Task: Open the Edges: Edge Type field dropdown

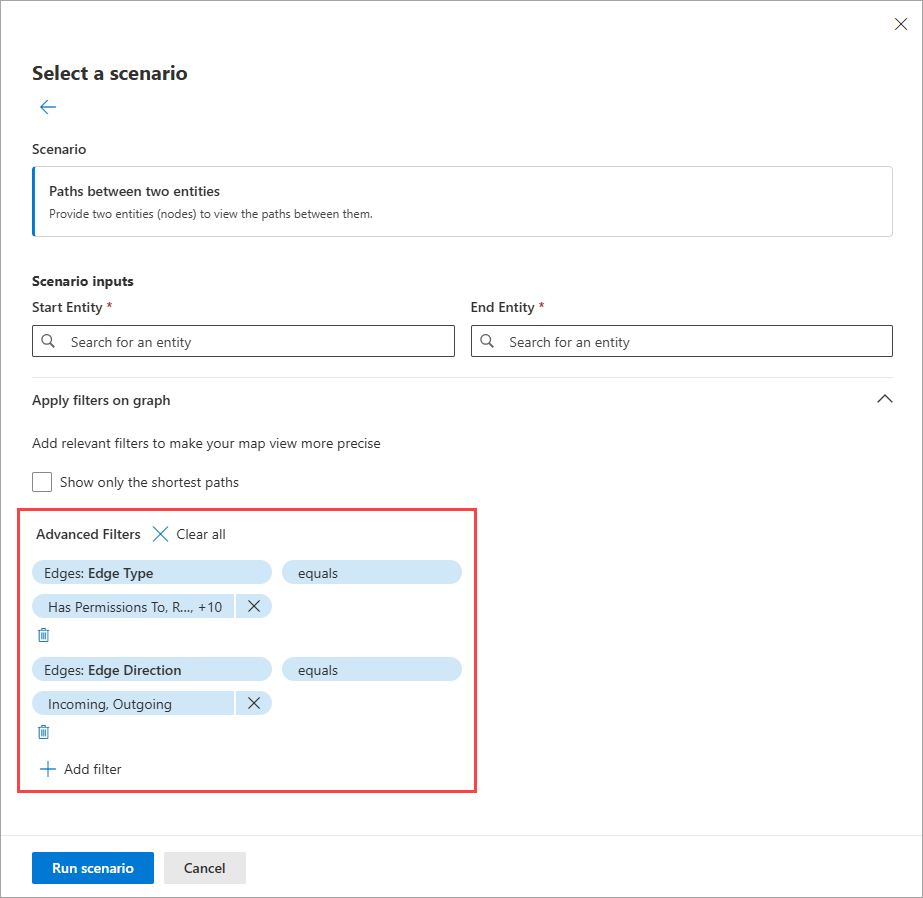Action: click(x=152, y=573)
